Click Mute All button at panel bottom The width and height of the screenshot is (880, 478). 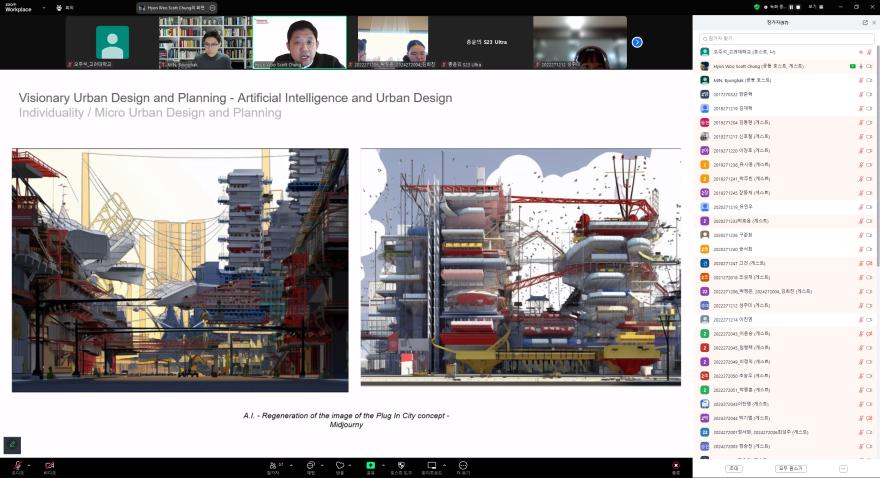tap(790, 468)
